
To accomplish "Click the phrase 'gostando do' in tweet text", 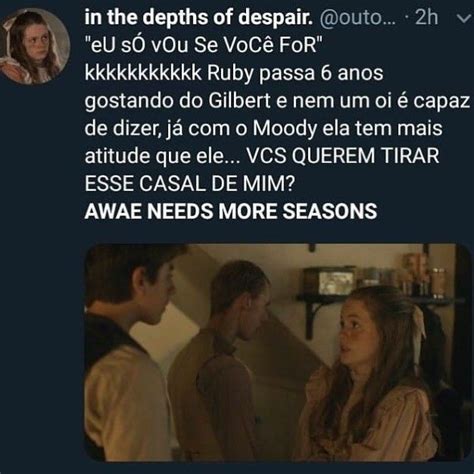I will click(x=144, y=102).
